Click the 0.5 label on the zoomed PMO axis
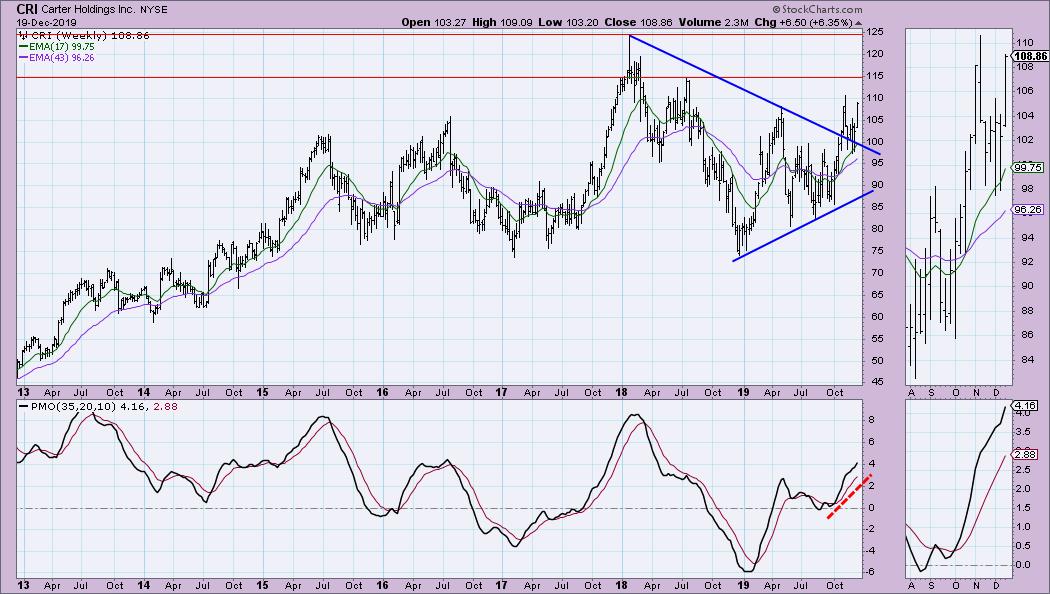The image size is (1050, 594). click(x=1023, y=546)
